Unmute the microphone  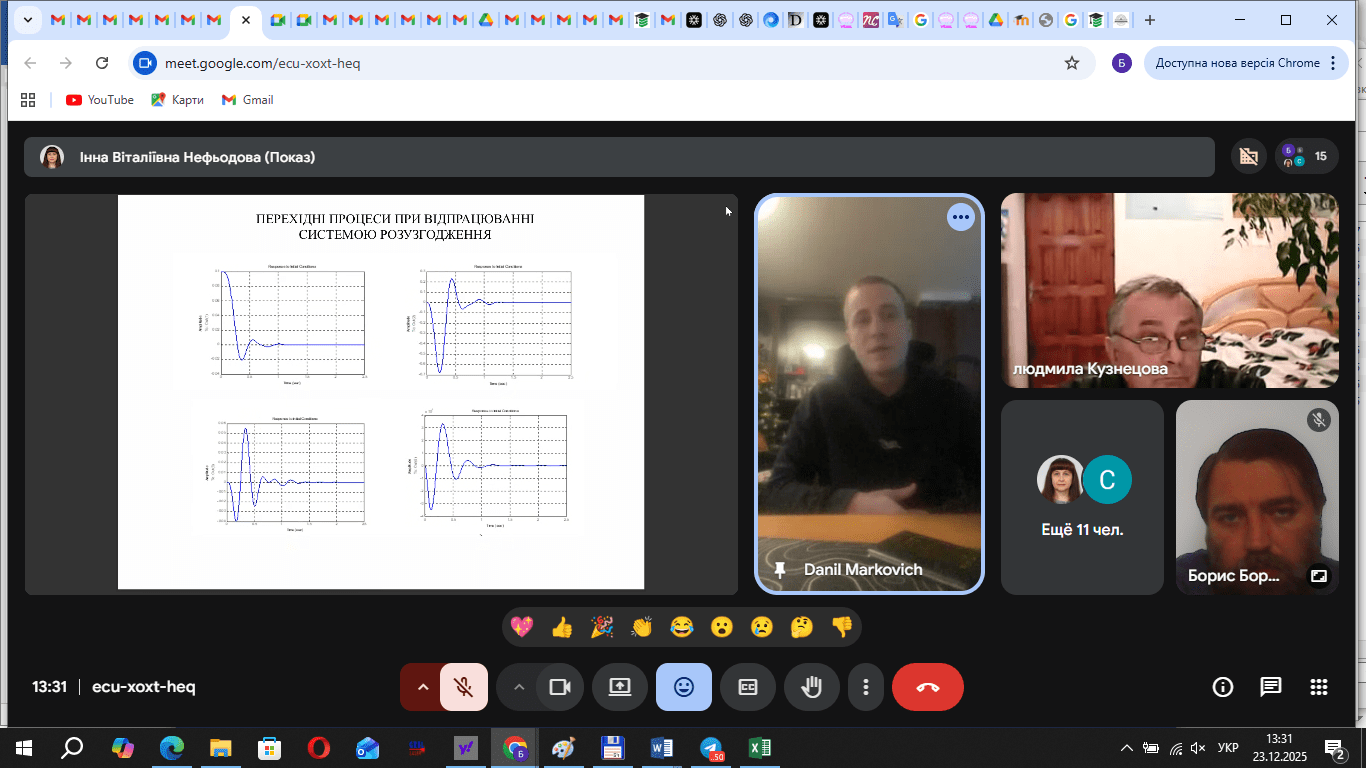tap(463, 687)
